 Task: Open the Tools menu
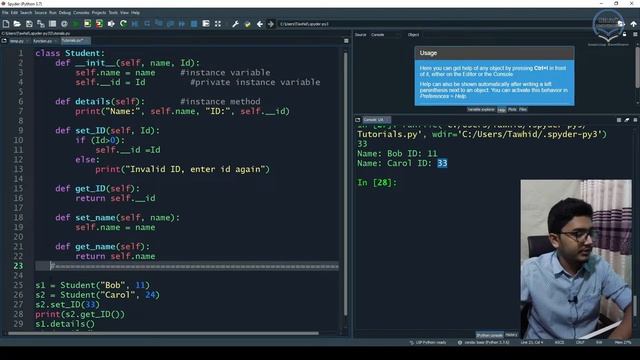(x=113, y=13)
